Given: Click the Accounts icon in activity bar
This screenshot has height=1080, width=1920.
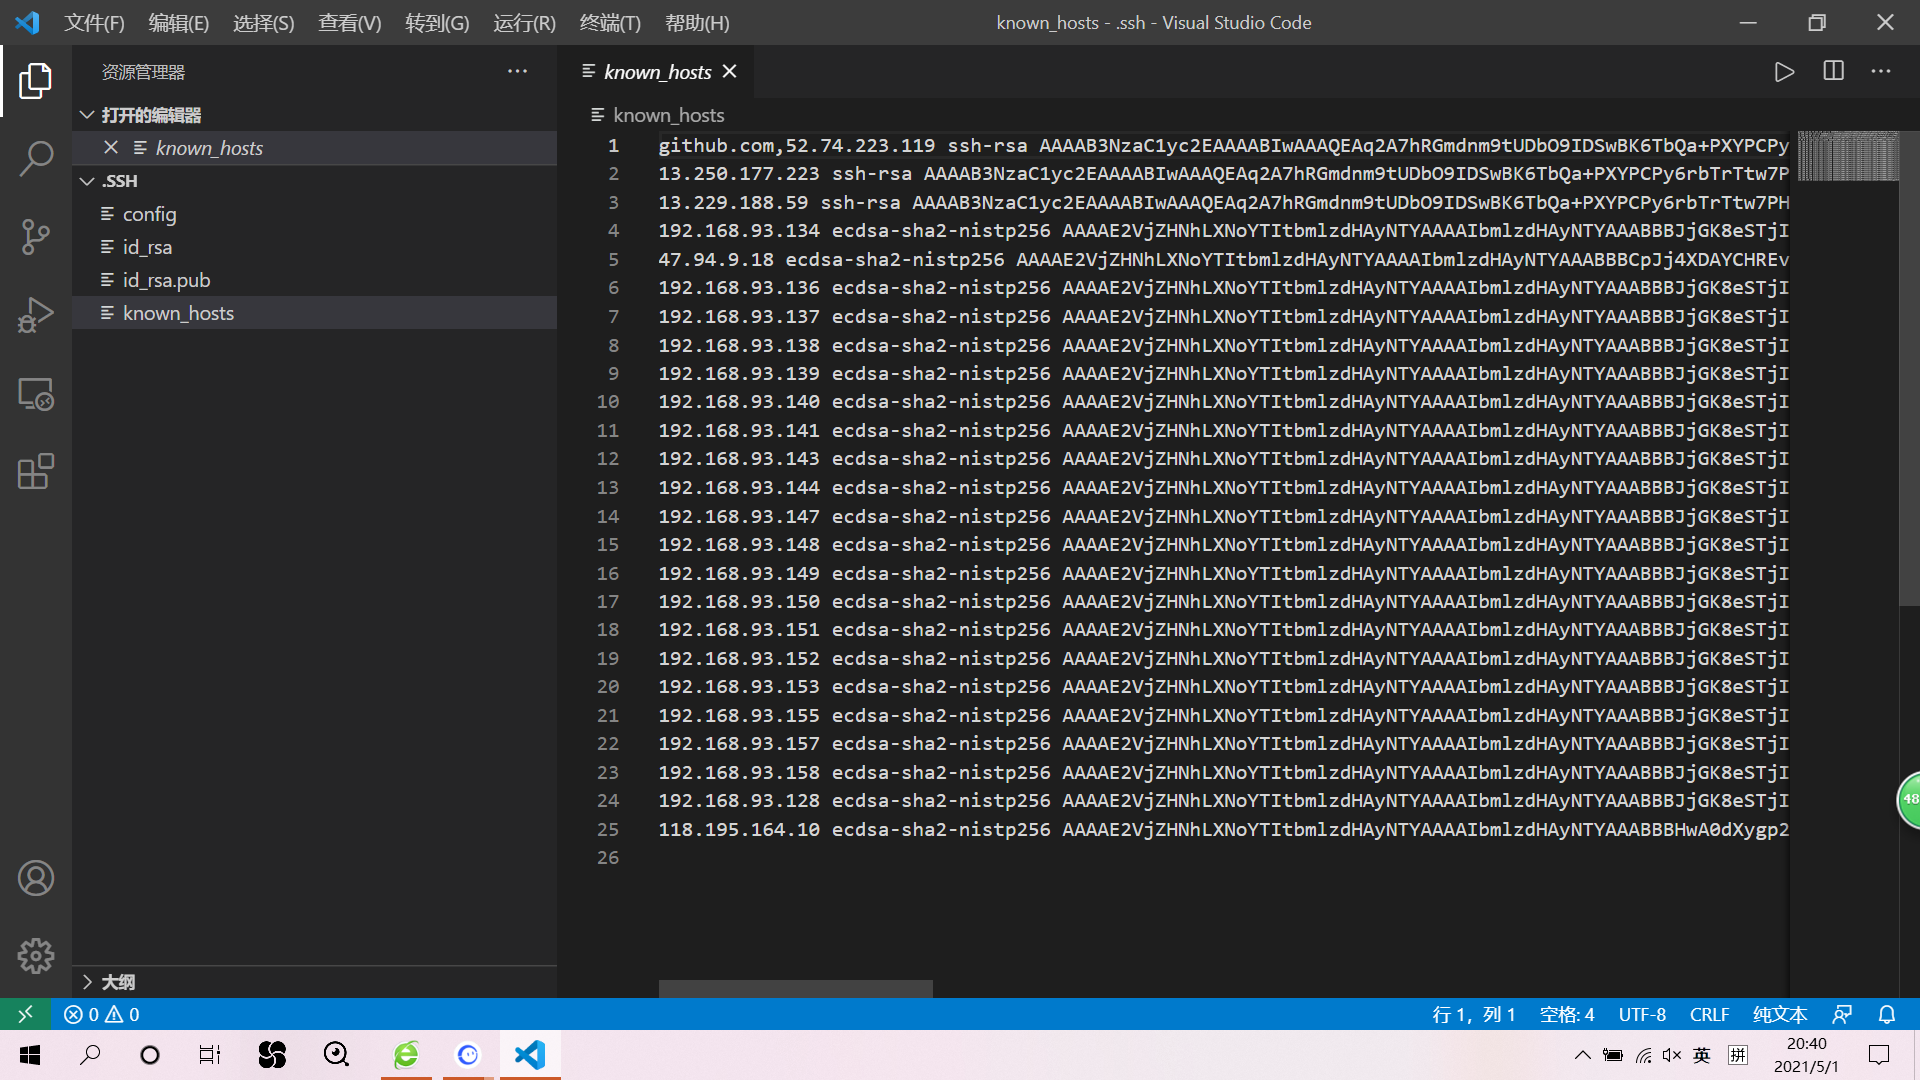Looking at the screenshot, I should click(x=36, y=878).
